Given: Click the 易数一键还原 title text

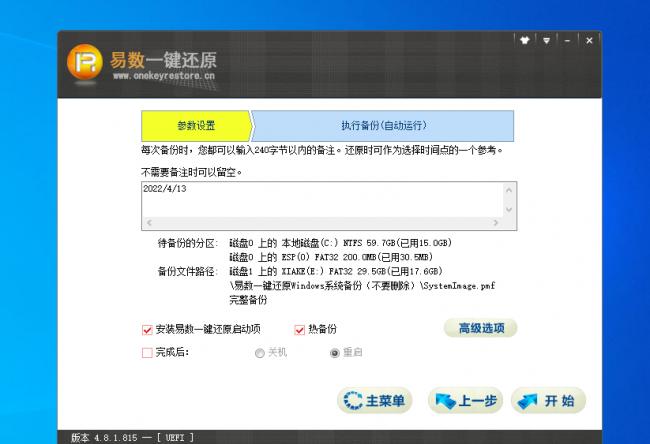Looking at the screenshot, I should pyautogui.click(x=163, y=60).
